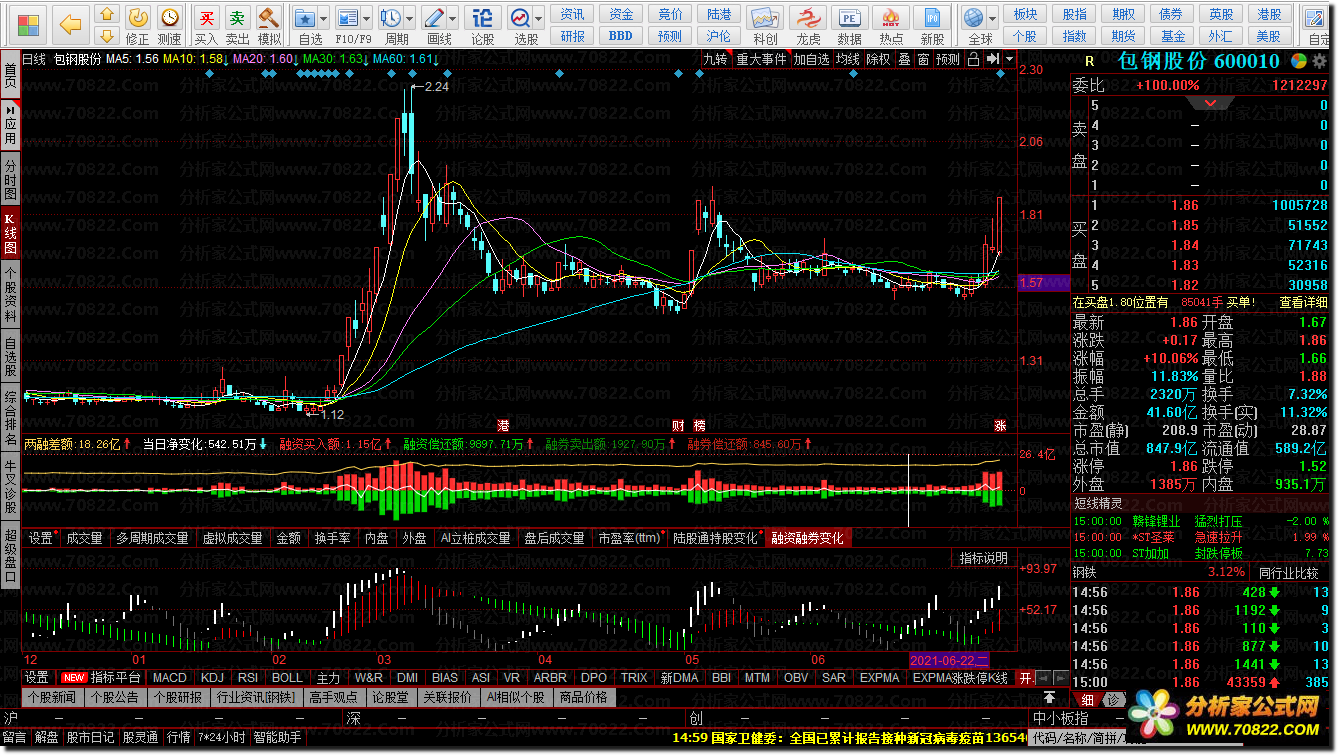Click the page-down yellow arrow icon
Viewport: 1339px width, 755px height.
(107, 37)
